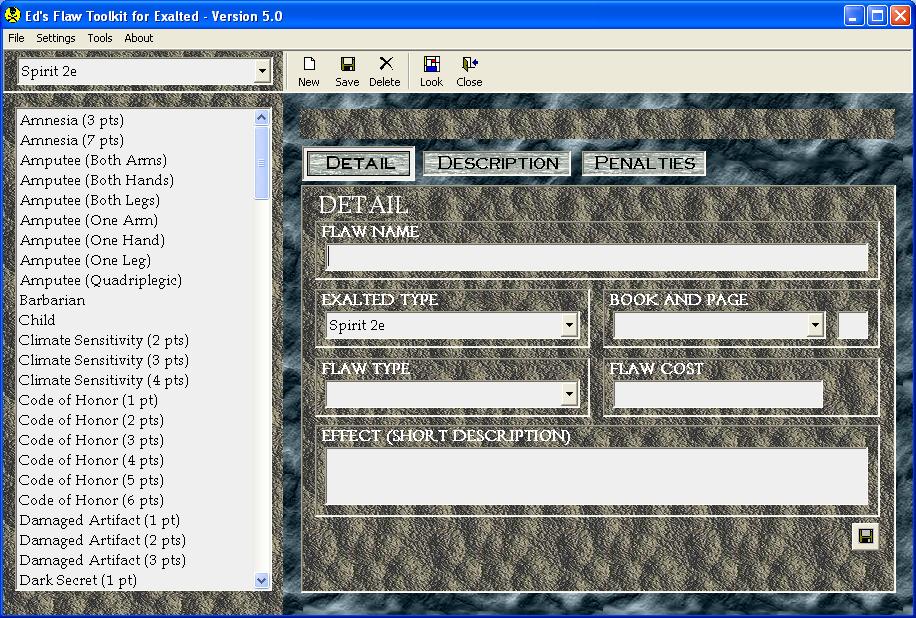Expand the top-left Spirit 2e combo box

tap(262, 71)
